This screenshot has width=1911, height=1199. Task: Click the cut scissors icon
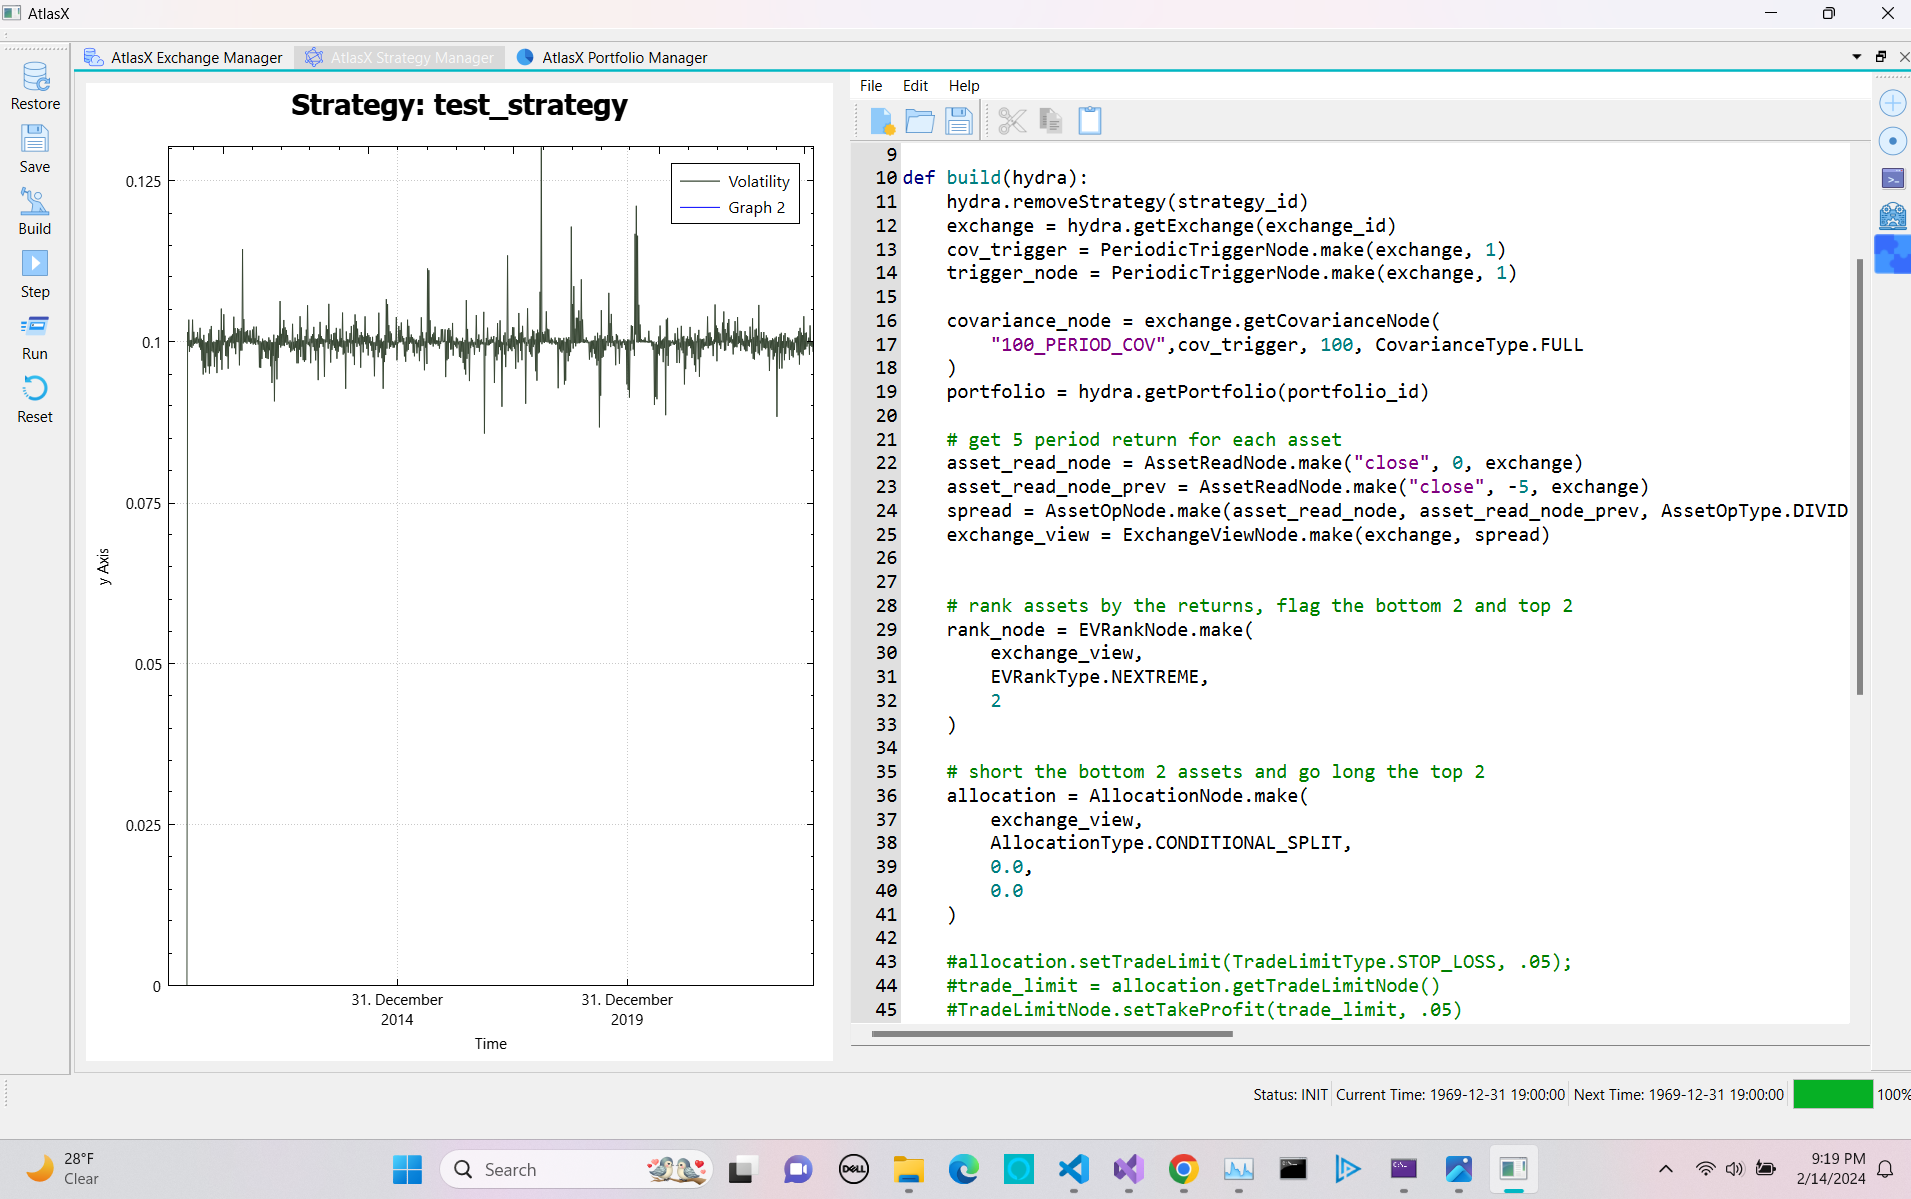coord(1012,121)
